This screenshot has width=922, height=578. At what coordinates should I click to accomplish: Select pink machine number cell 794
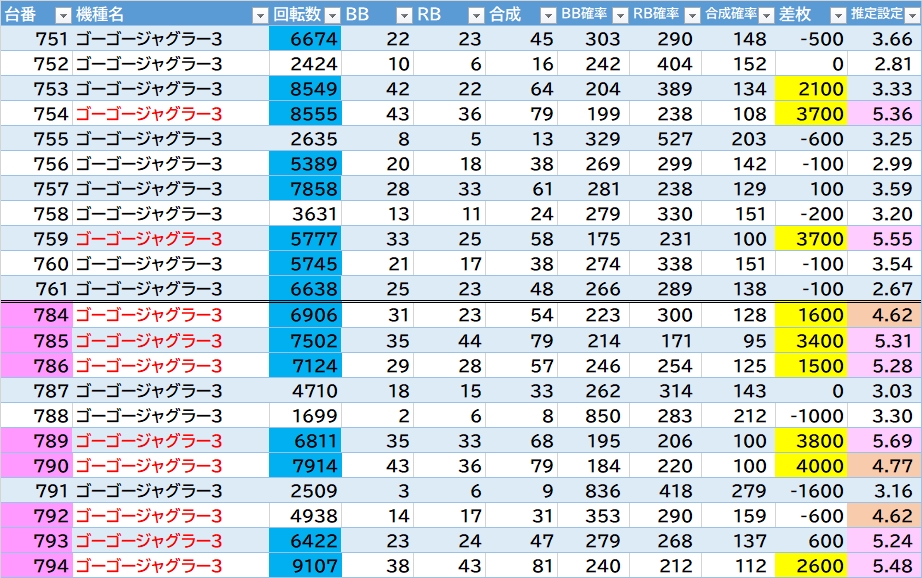[36, 566]
